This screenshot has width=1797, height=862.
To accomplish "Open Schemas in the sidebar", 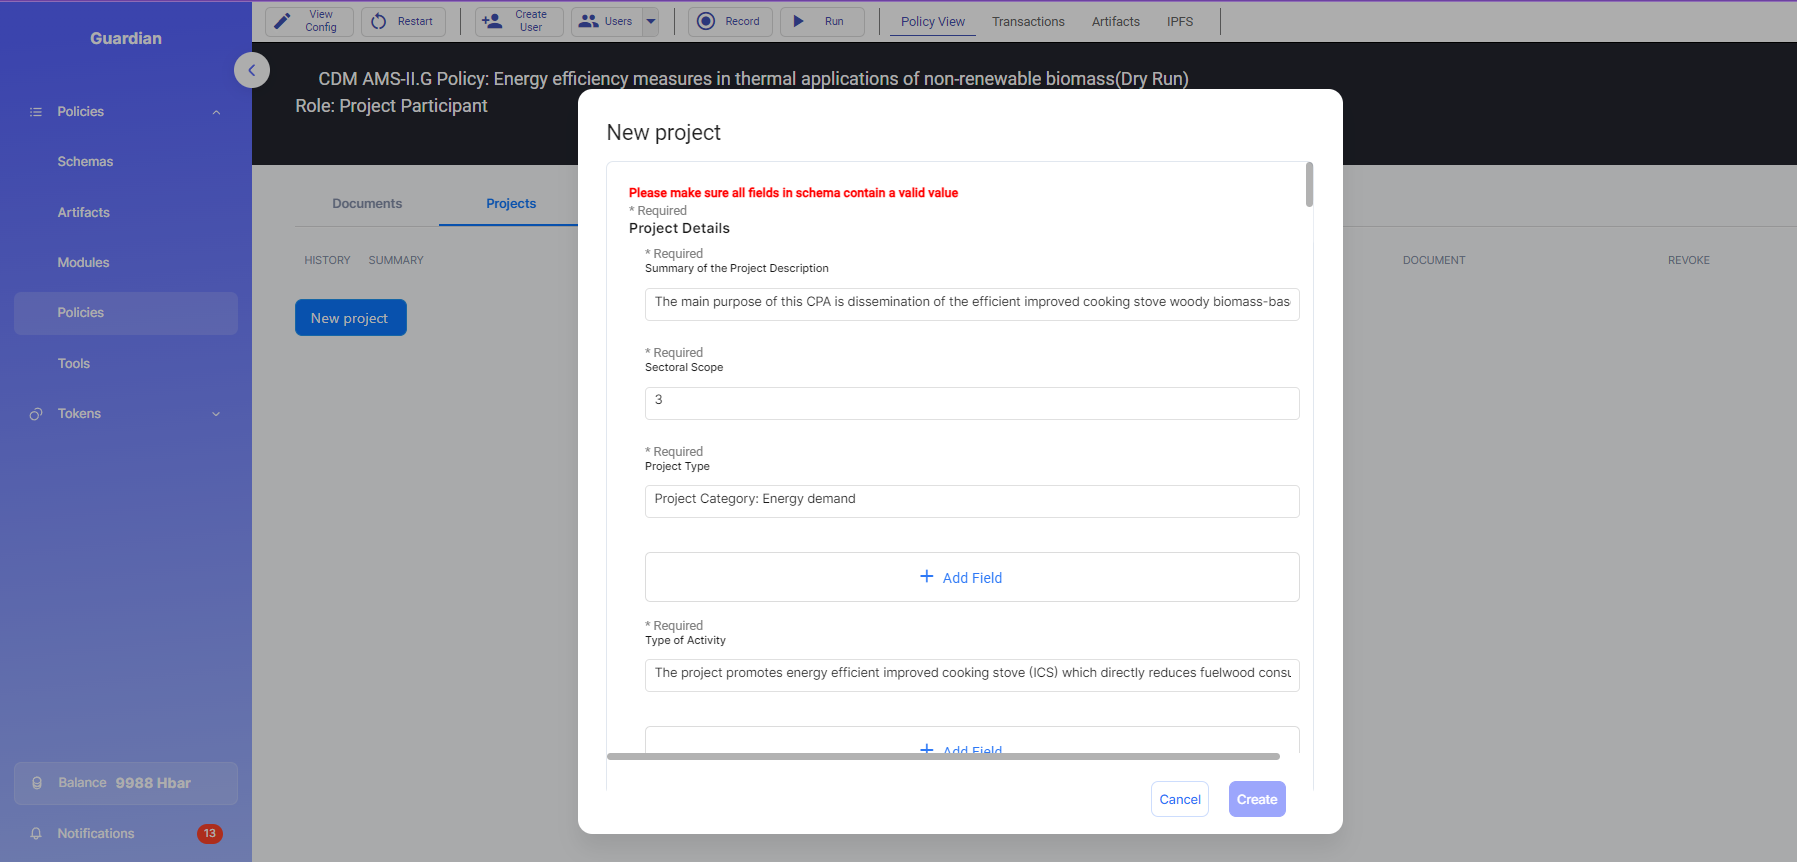I will click(85, 161).
